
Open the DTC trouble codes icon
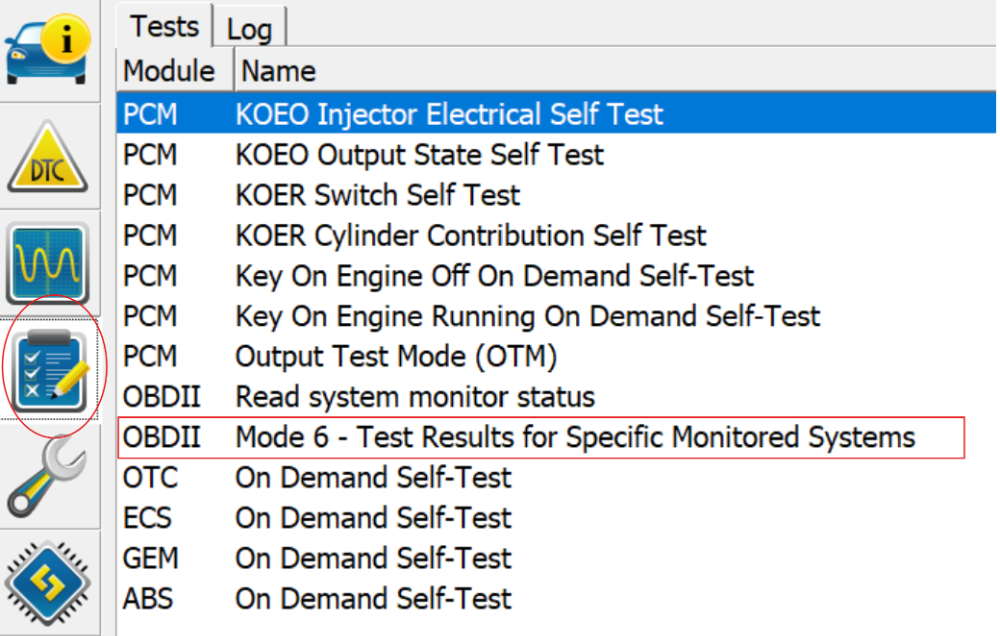pyautogui.click(x=47, y=158)
